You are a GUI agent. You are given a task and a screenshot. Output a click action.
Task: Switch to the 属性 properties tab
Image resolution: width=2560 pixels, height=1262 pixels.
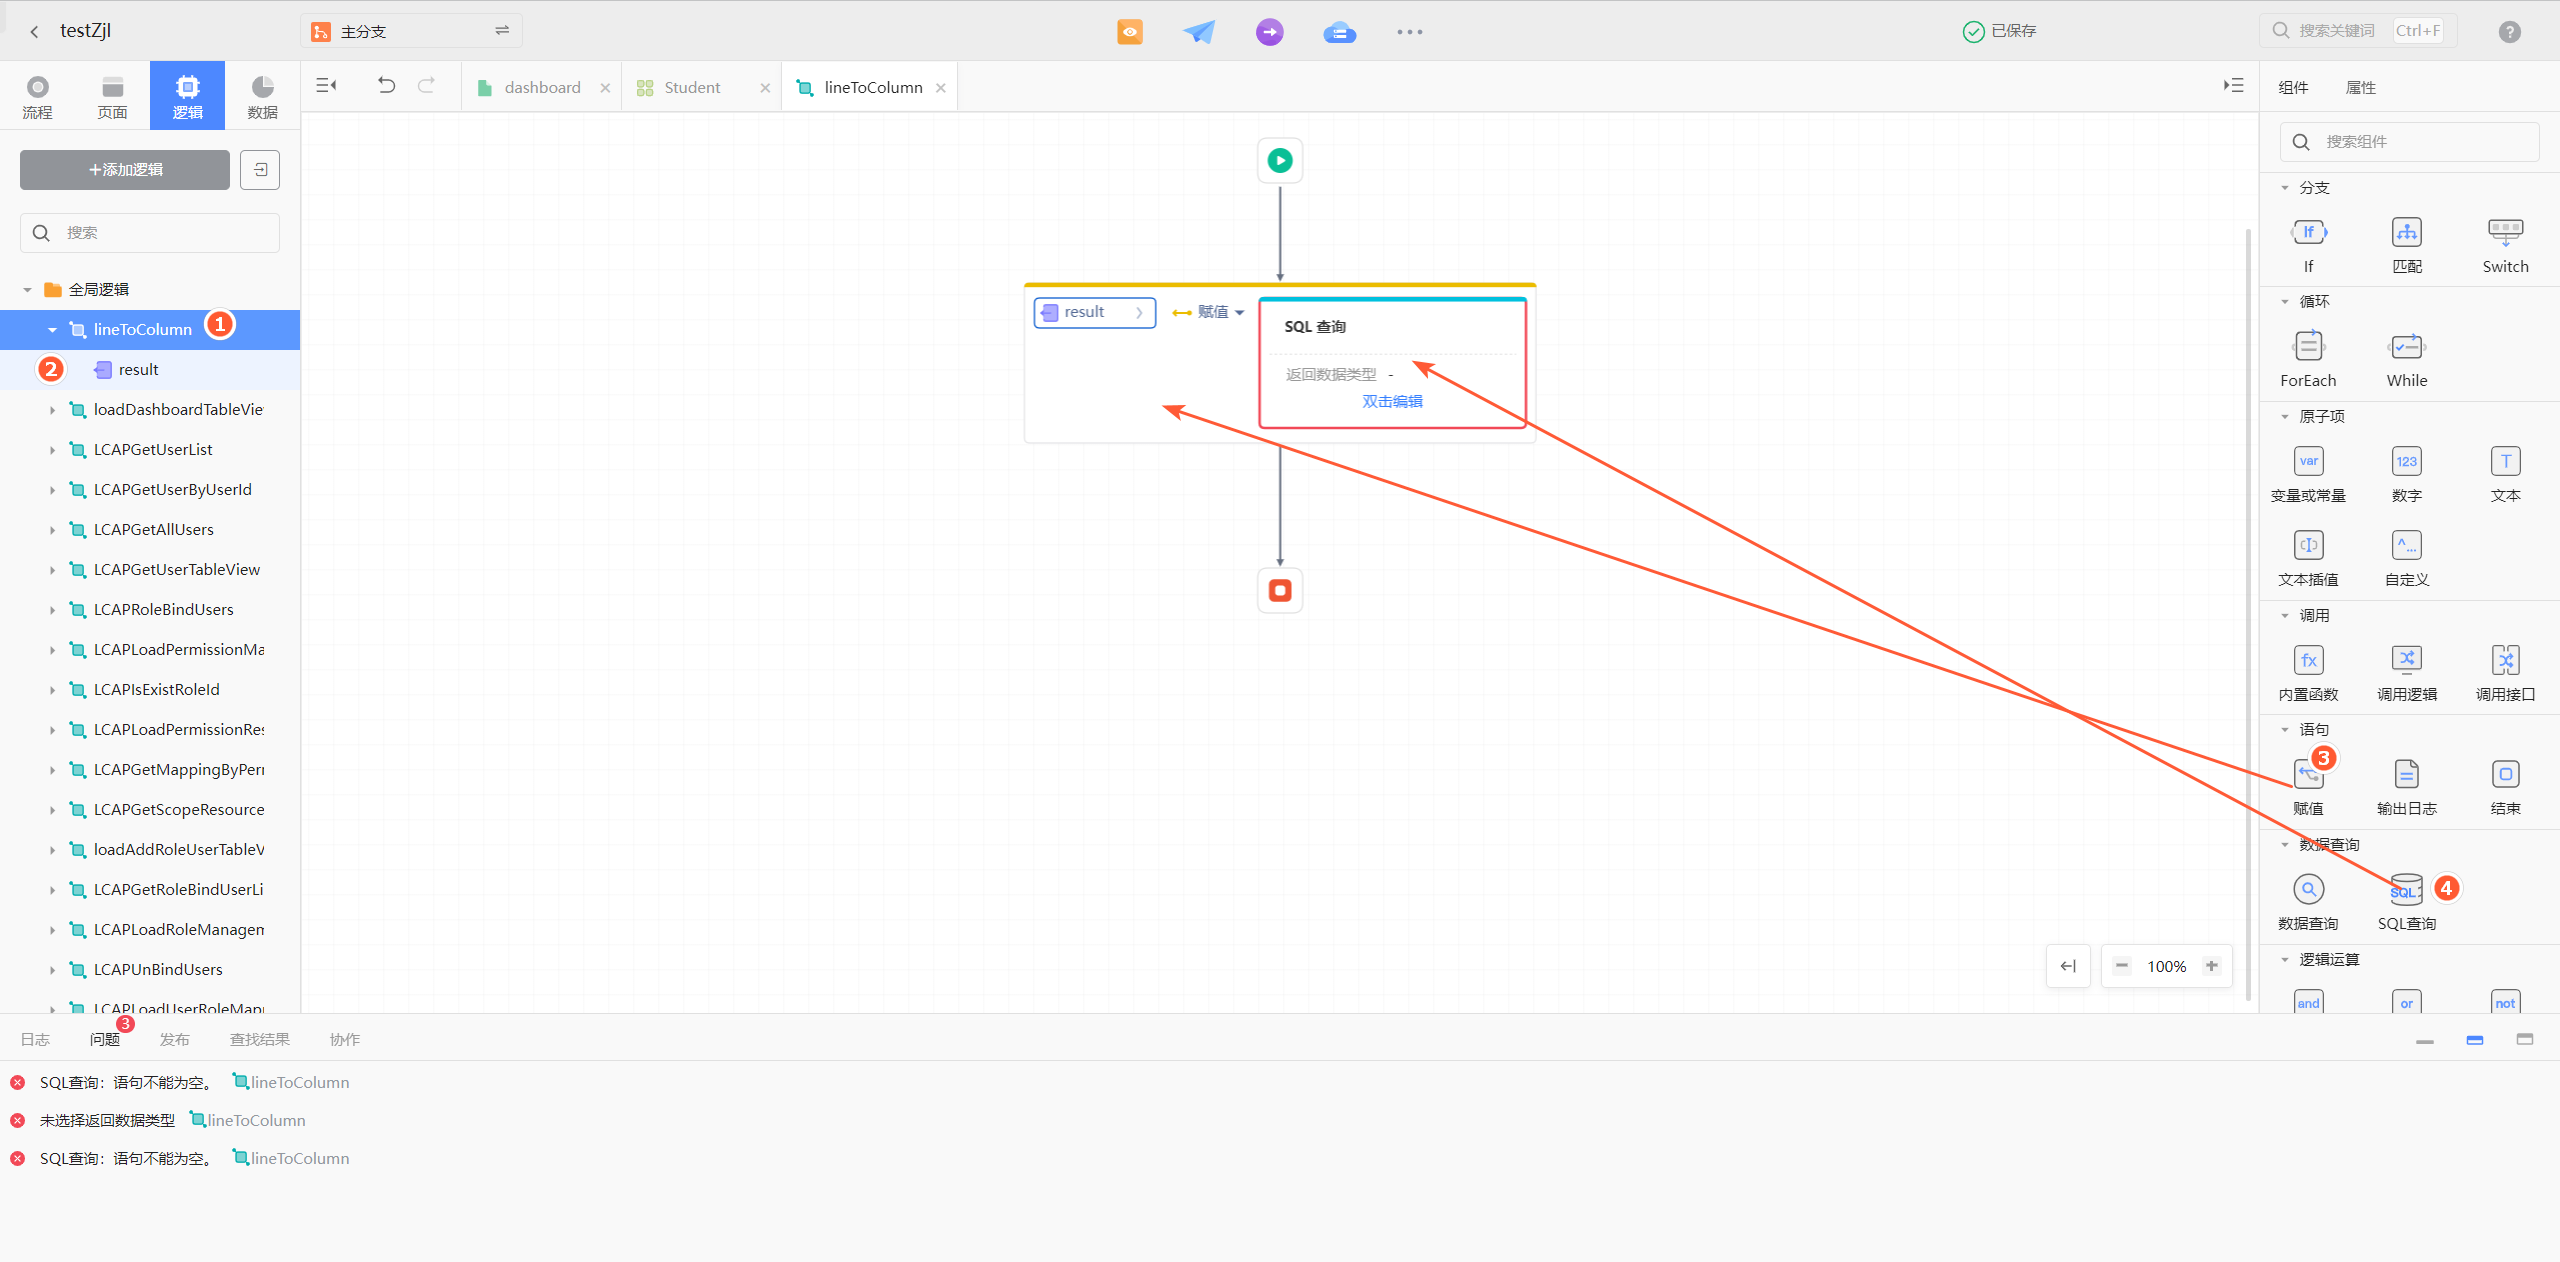2361,88
